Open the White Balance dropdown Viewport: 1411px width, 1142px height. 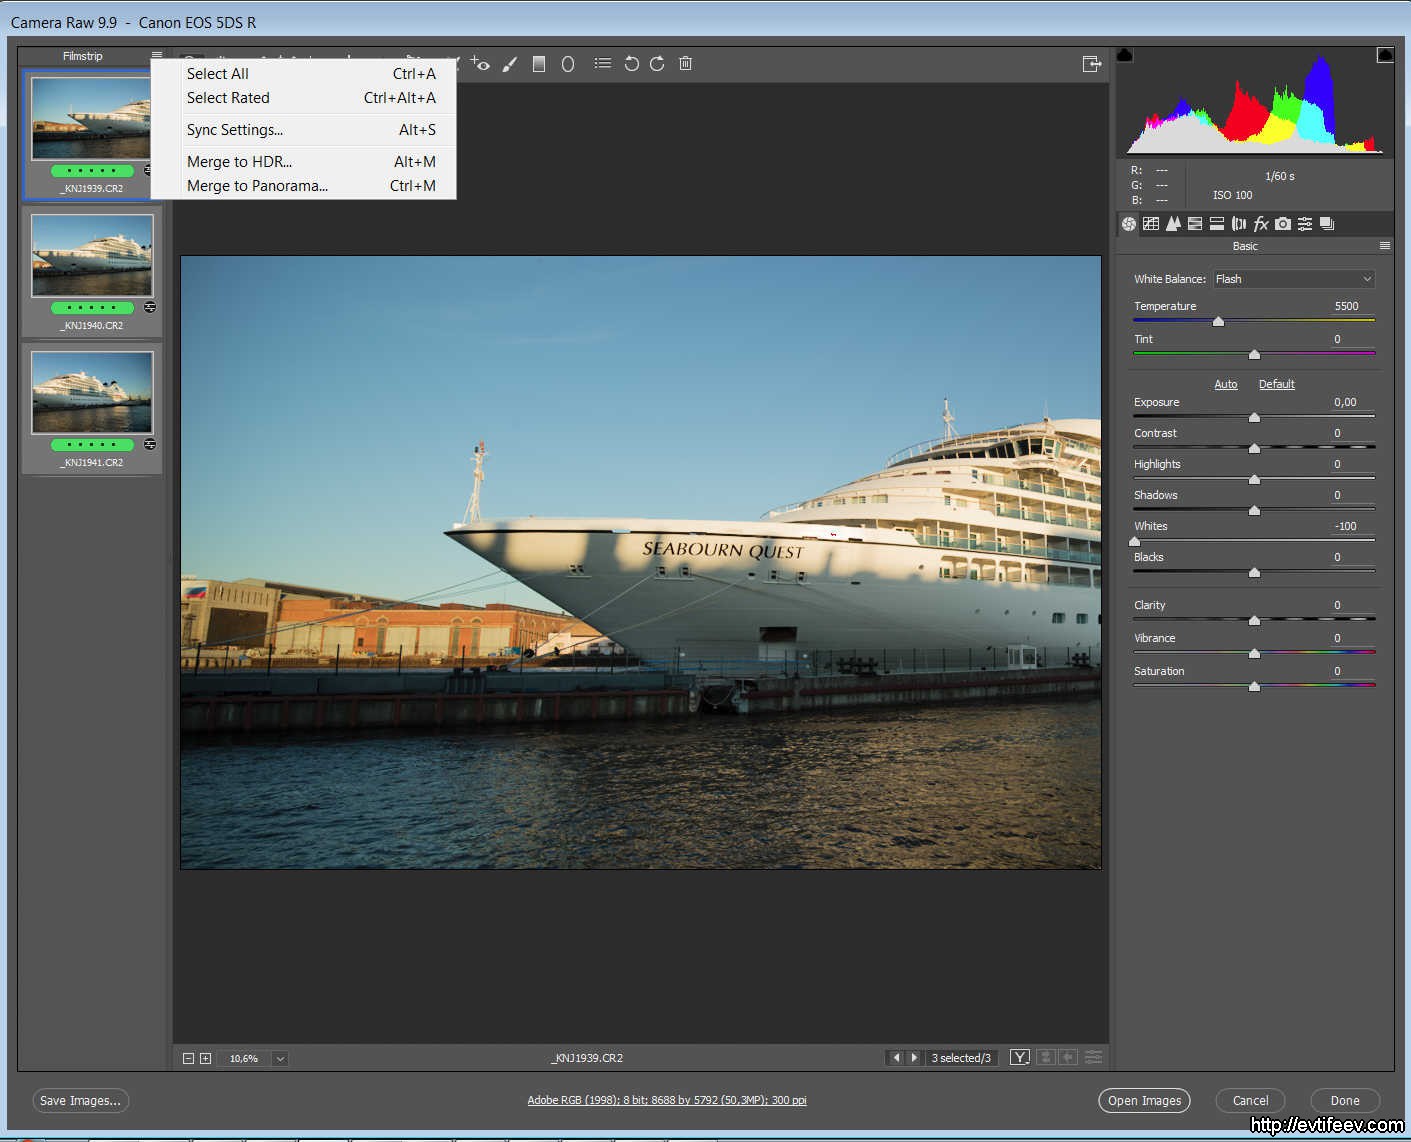pyautogui.click(x=1294, y=279)
